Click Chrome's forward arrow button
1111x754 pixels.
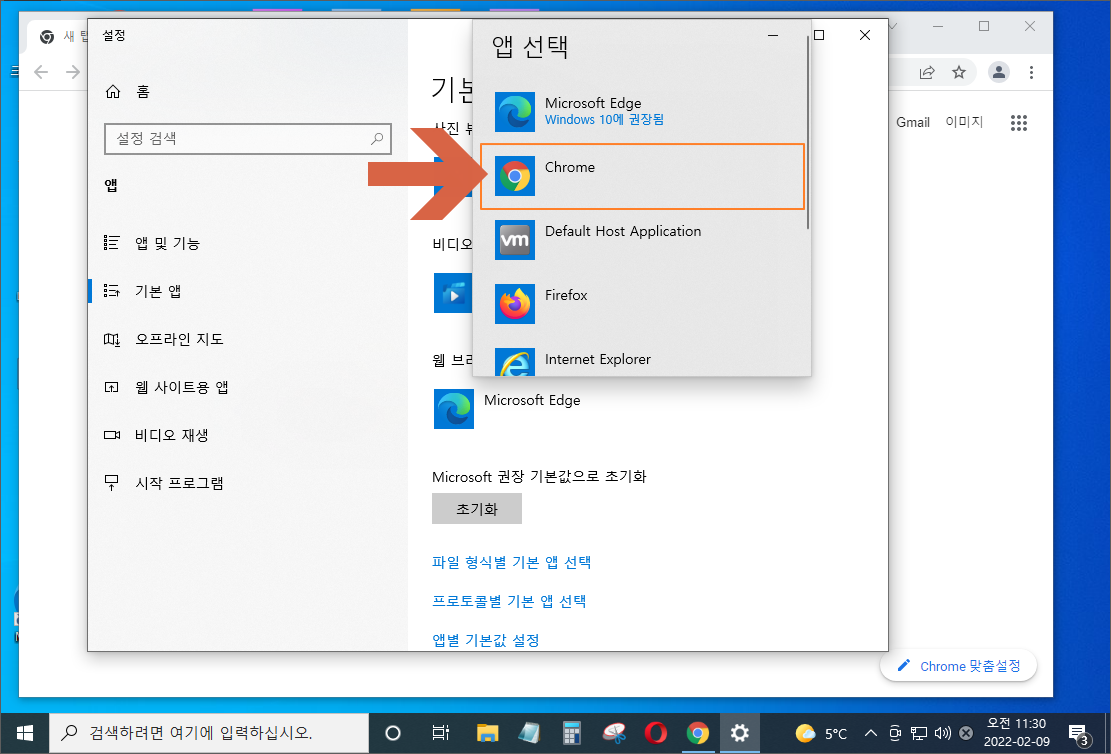click(72, 72)
